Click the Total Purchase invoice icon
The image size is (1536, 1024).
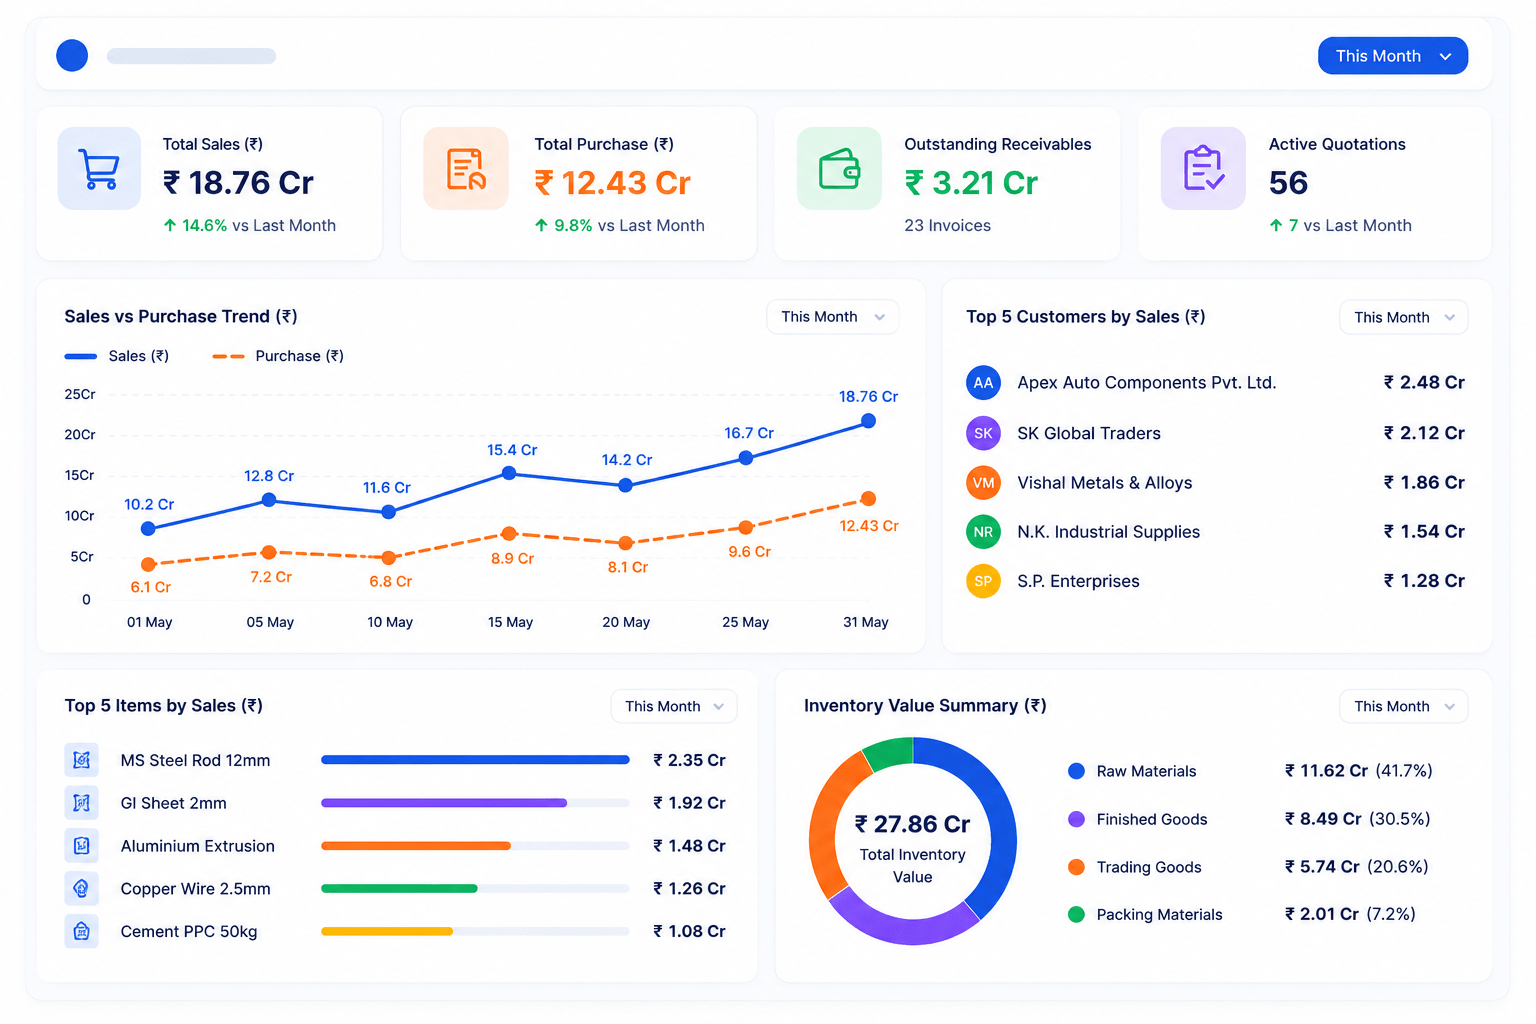pyautogui.click(x=466, y=168)
